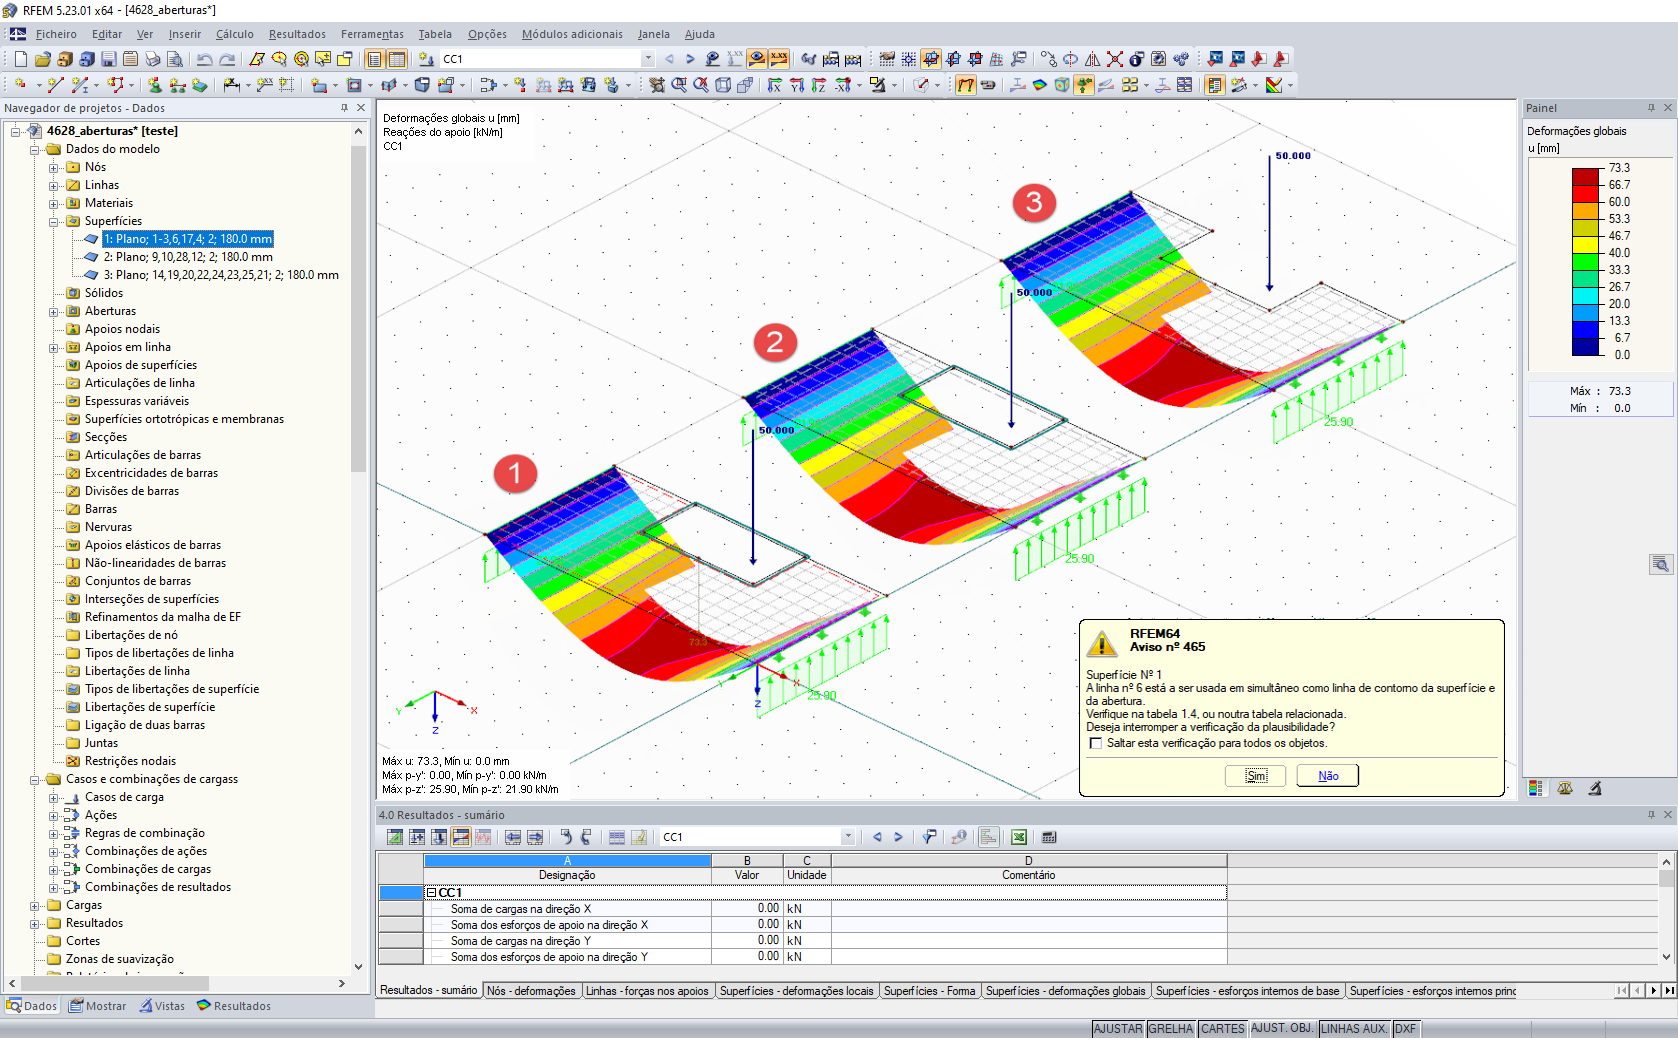Expand the Casos de carga tree node
Screen dimensions: 1678x1038
(x=54, y=797)
